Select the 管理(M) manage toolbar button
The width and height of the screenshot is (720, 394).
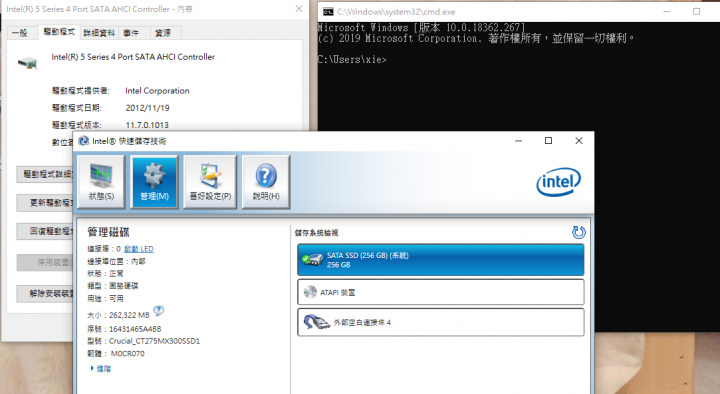click(154, 182)
